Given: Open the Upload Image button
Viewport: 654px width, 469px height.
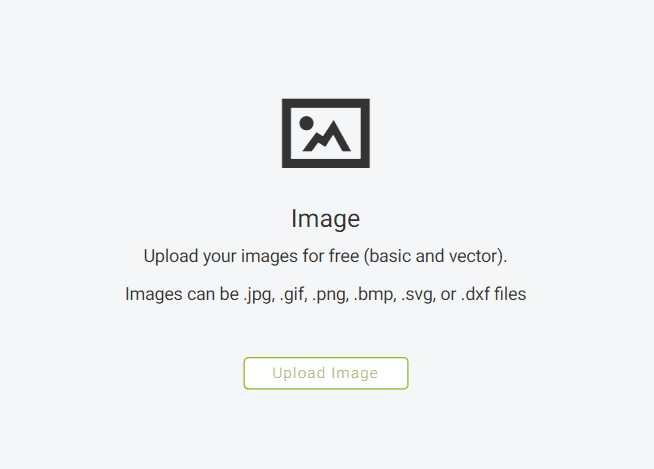Looking at the screenshot, I should tap(326, 373).
